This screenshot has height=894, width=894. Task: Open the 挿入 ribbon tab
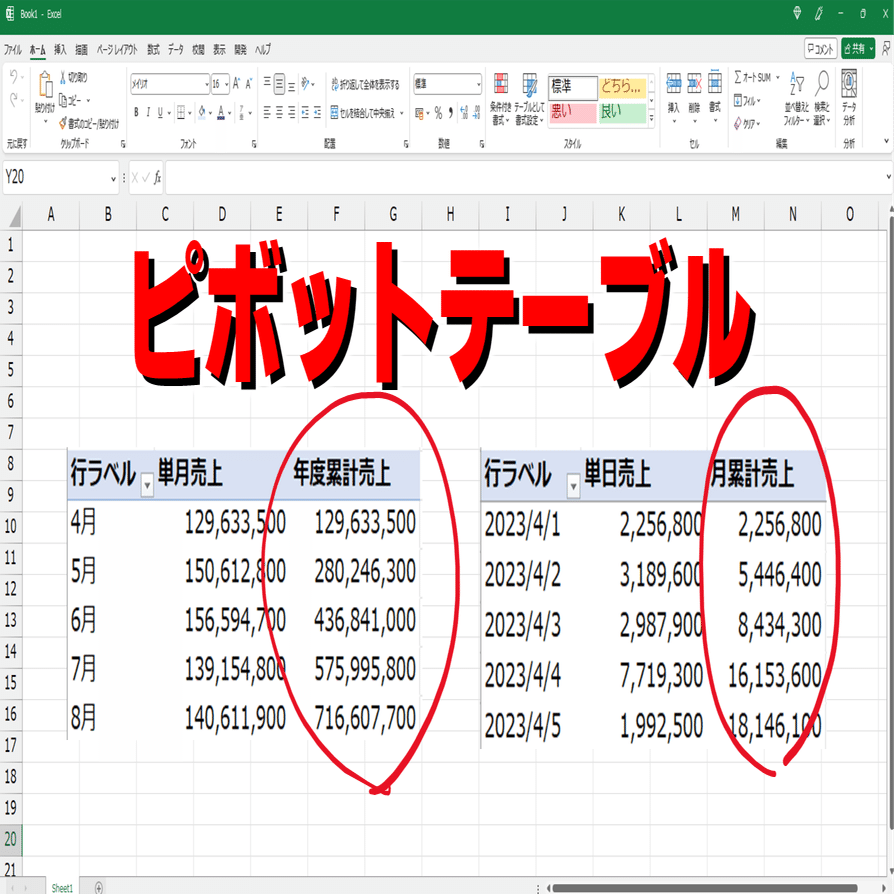coord(58,46)
